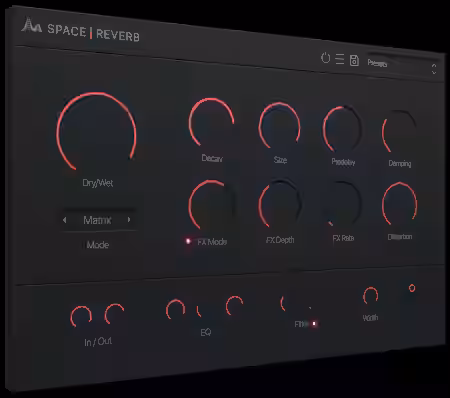Click the "EQ" label
Image resolution: width=450 pixels, height=398 pixels.
206,332
